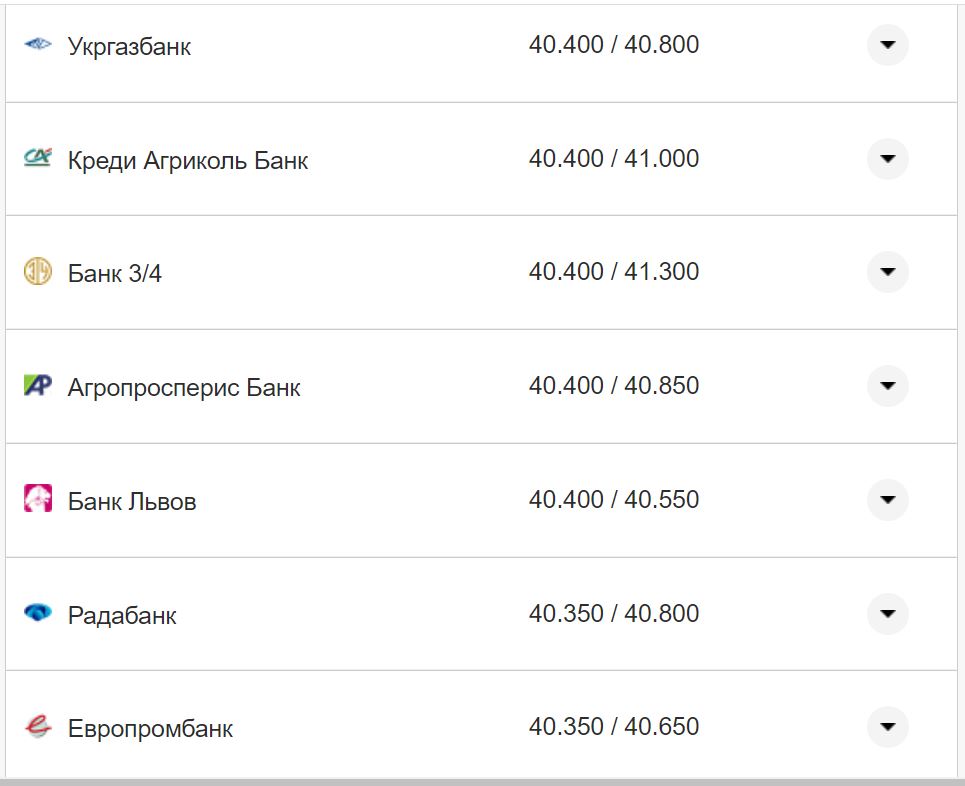Expand the Радабанк row arrow
This screenshot has height=786, width=965.
887,613
